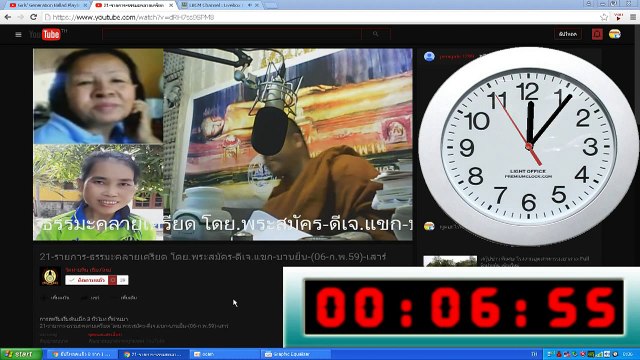640x360 pixels.
Task: Click the More action under video
Action: tap(125, 298)
